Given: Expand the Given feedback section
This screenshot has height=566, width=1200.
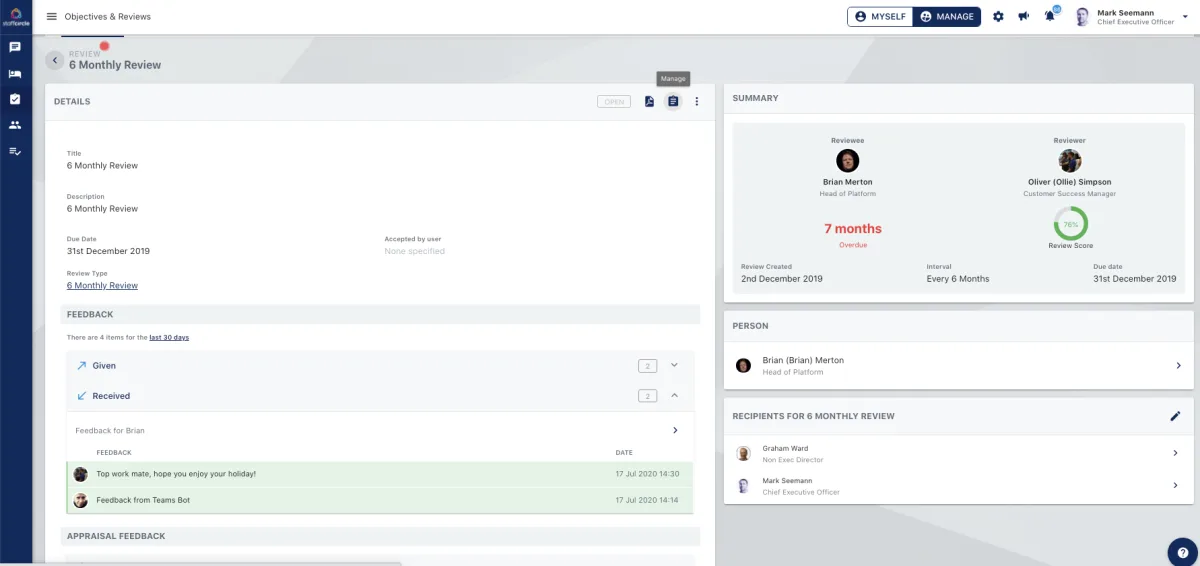Looking at the screenshot, I should pyautogui.click(x=674, y=366).
